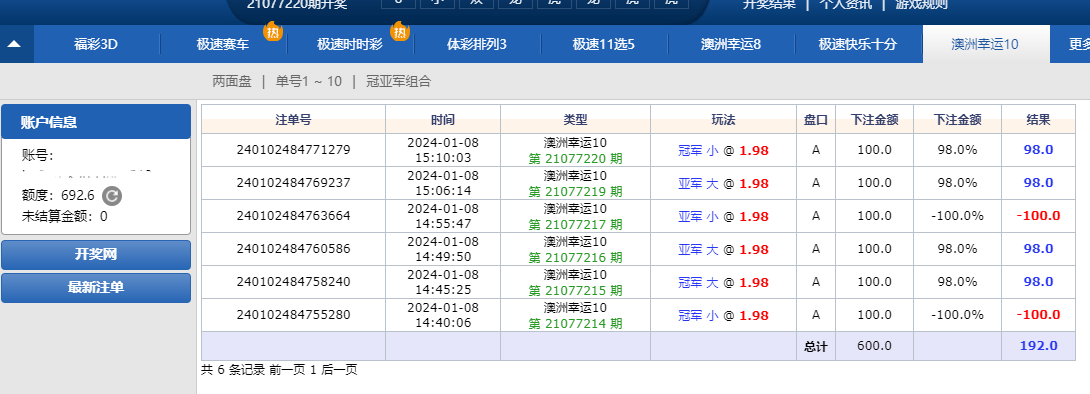Click the 注单号 column header
The height and width of the screenshot is (394, 1090).
tap(293, 120)
